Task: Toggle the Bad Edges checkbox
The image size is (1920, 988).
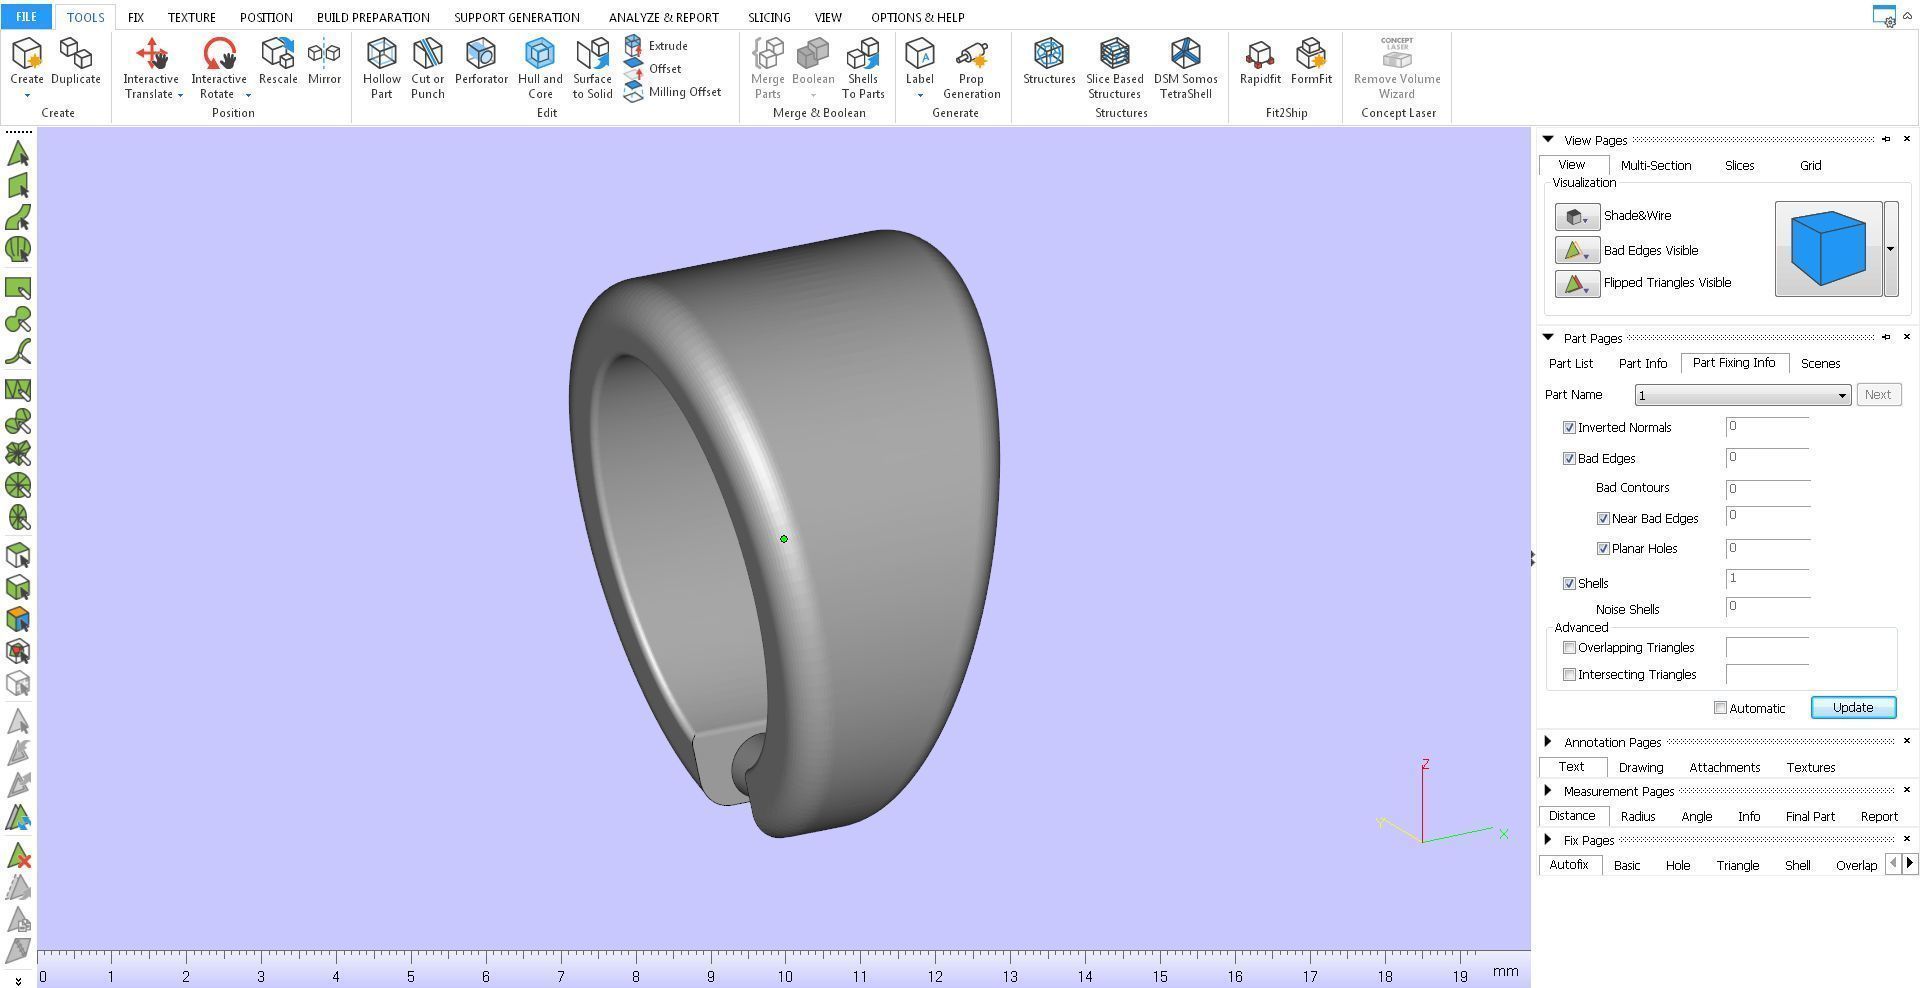Action: pos(1569,459)
